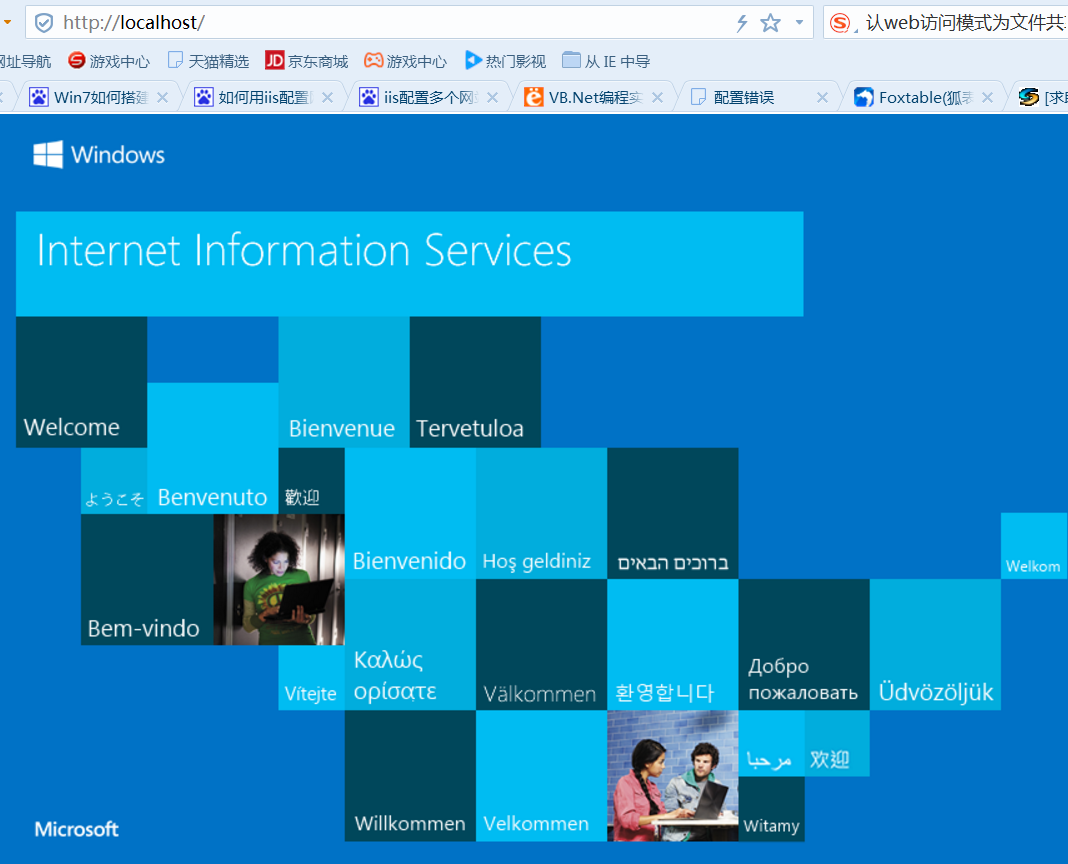Click the Bienvenido tile

click(410, 514)
